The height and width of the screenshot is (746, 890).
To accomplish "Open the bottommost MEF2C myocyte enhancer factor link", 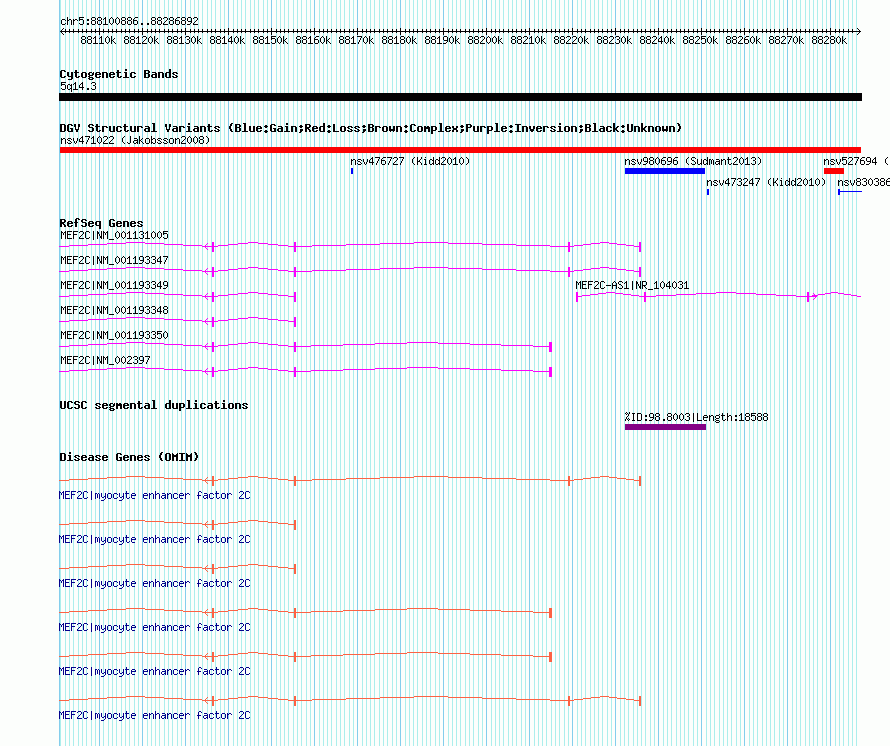I will tap(154, 715).
